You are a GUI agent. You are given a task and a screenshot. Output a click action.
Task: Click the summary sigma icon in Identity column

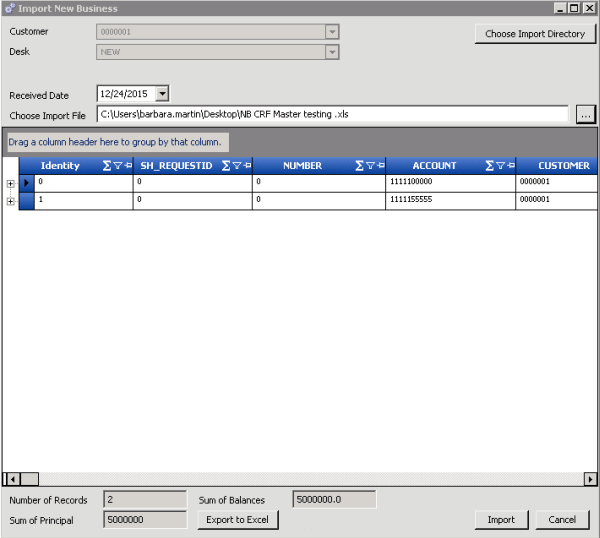point(107,166)
